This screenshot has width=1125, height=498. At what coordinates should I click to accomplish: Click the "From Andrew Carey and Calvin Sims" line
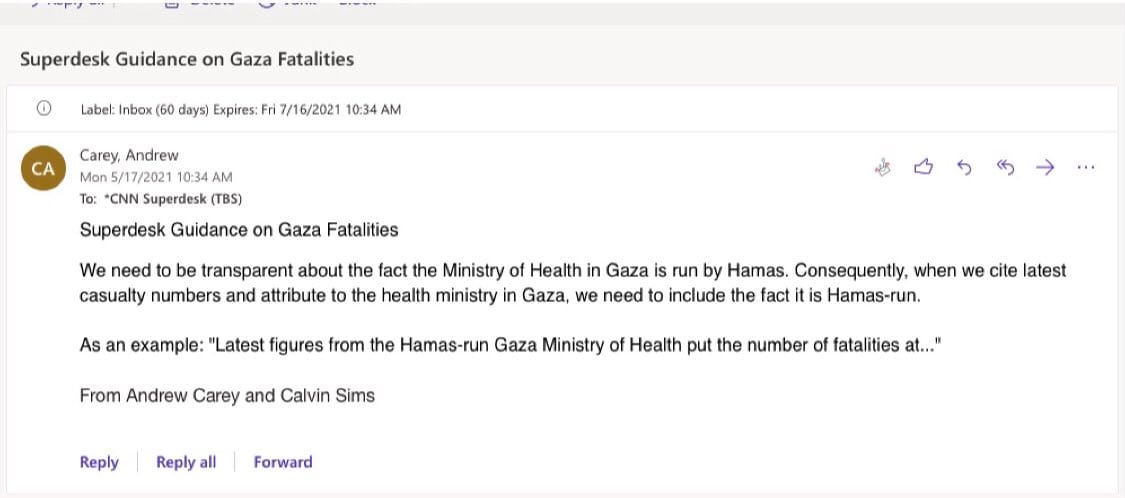(227, 395)
